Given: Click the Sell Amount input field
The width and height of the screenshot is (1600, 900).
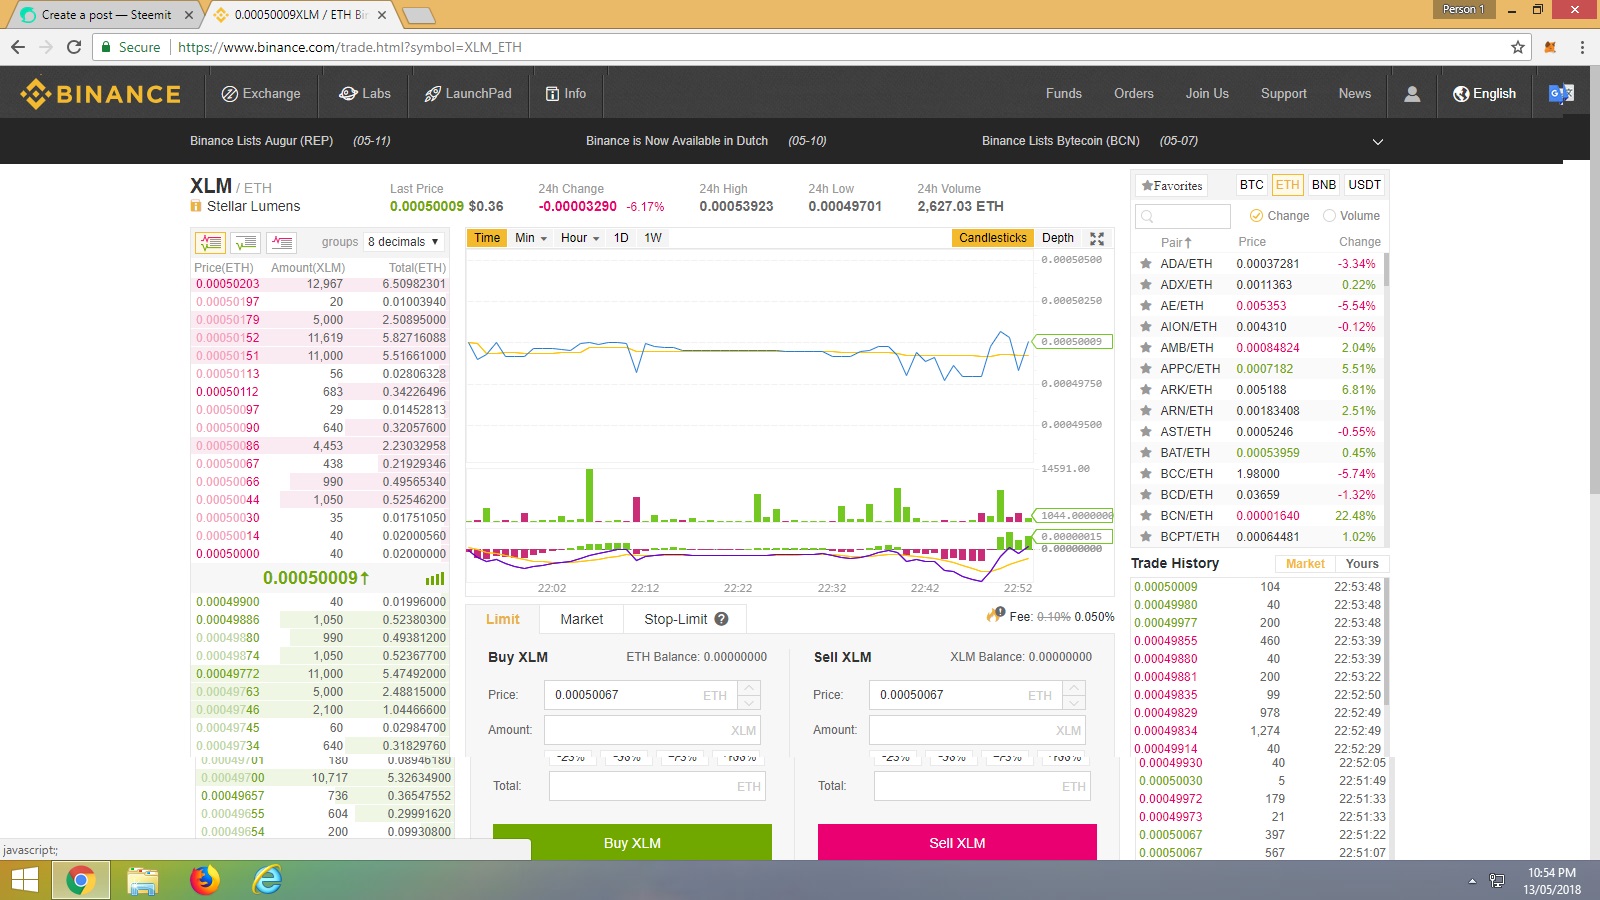Looking at the screenshot, I should (977, 730).
